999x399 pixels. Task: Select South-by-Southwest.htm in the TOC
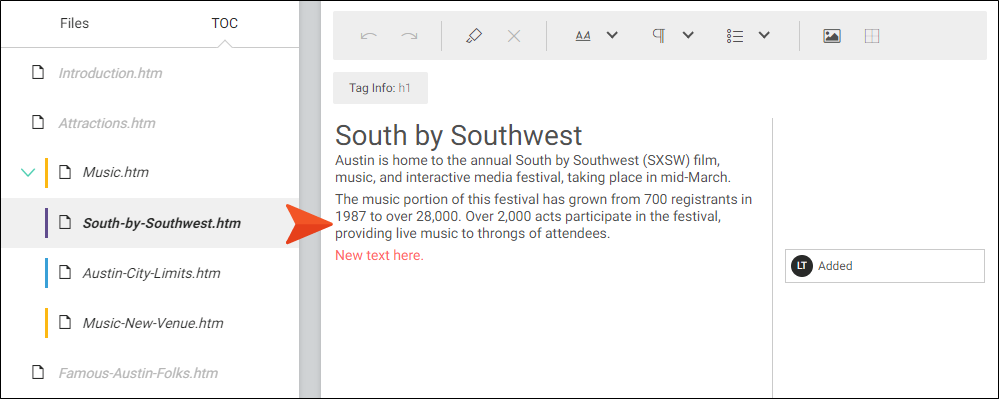pos(162,223)
